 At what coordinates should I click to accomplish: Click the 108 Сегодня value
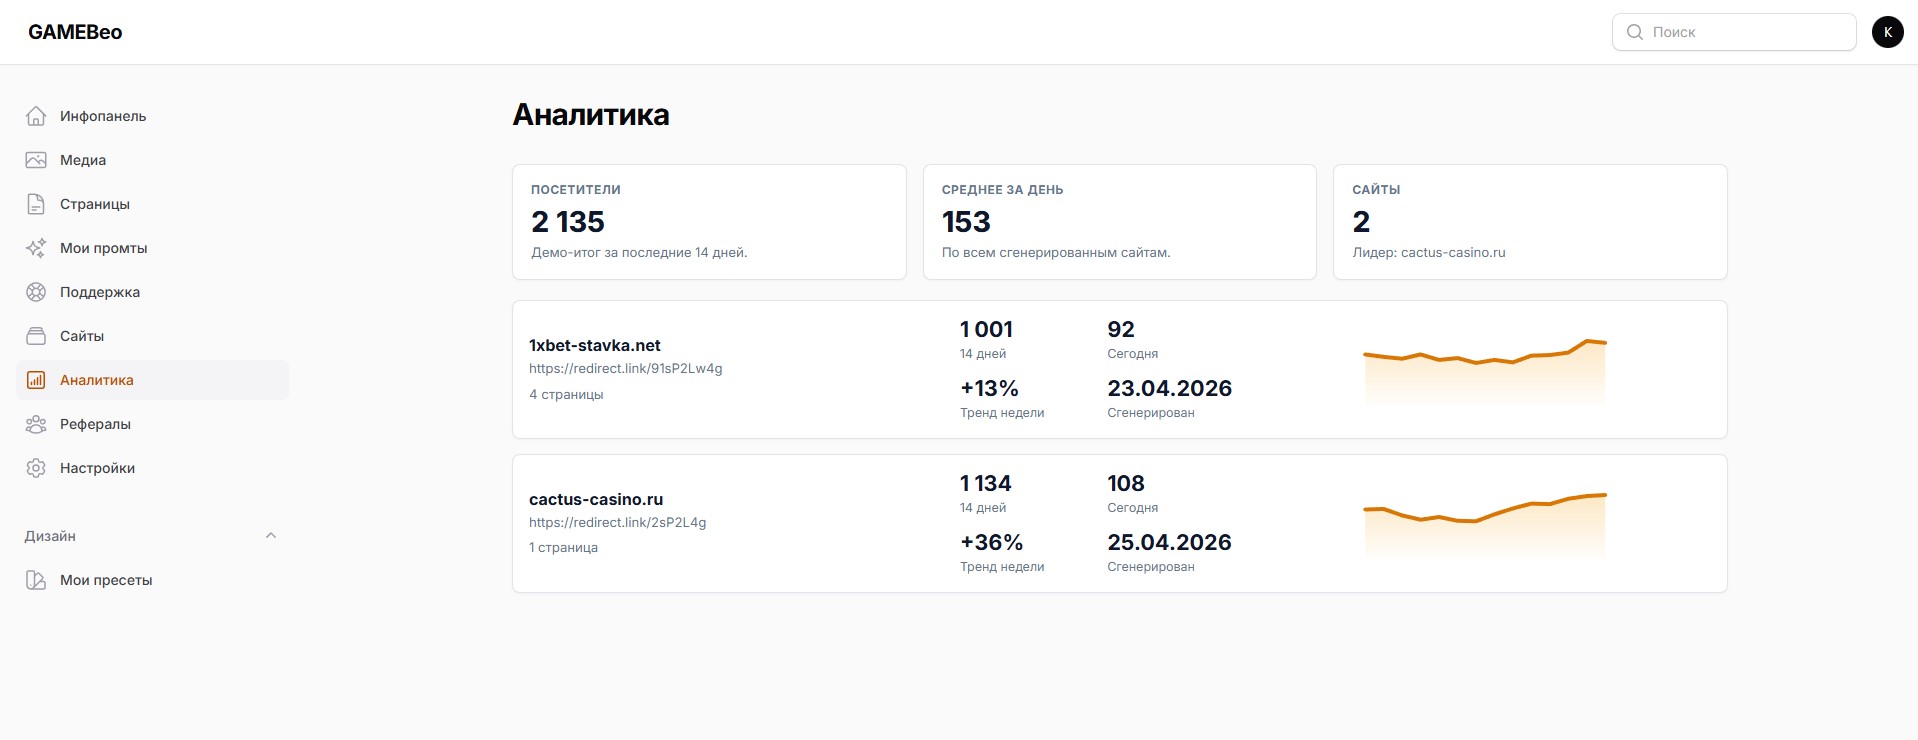1126,483
